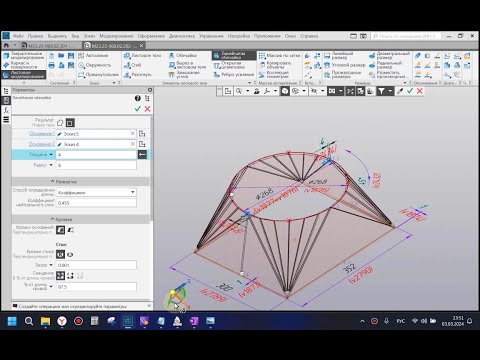Open the Правка menu
The height and width of the screenshot is (360, 480).
(x=35, y=36)
